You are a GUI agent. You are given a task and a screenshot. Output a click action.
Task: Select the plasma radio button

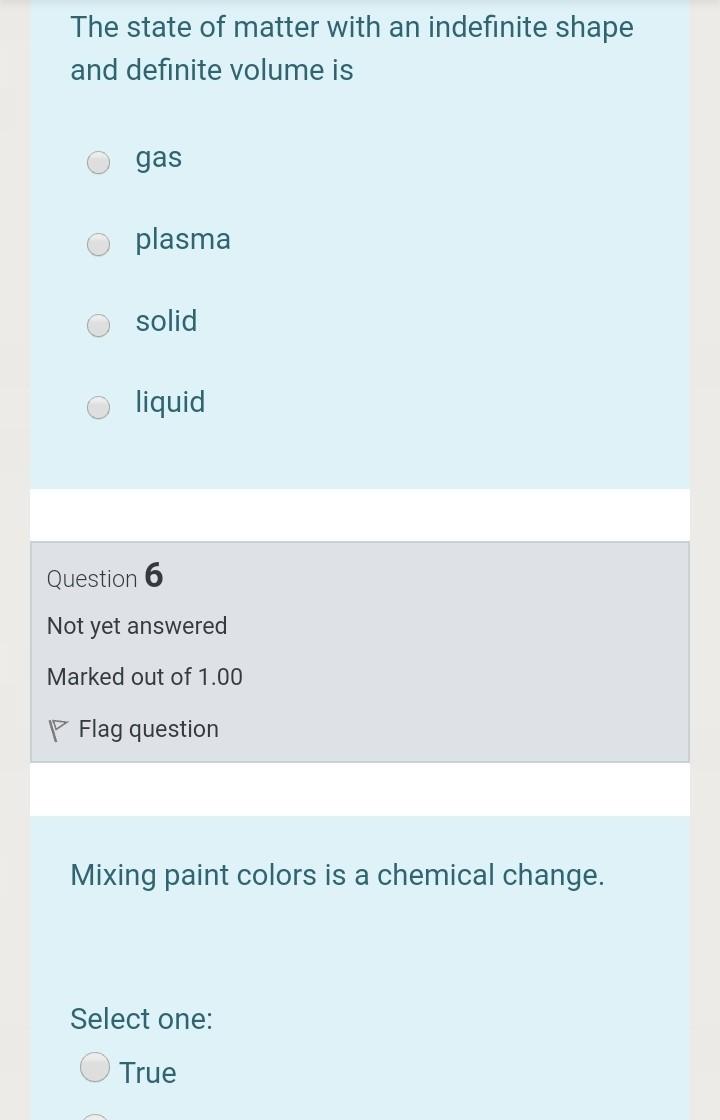coord(98,244)
